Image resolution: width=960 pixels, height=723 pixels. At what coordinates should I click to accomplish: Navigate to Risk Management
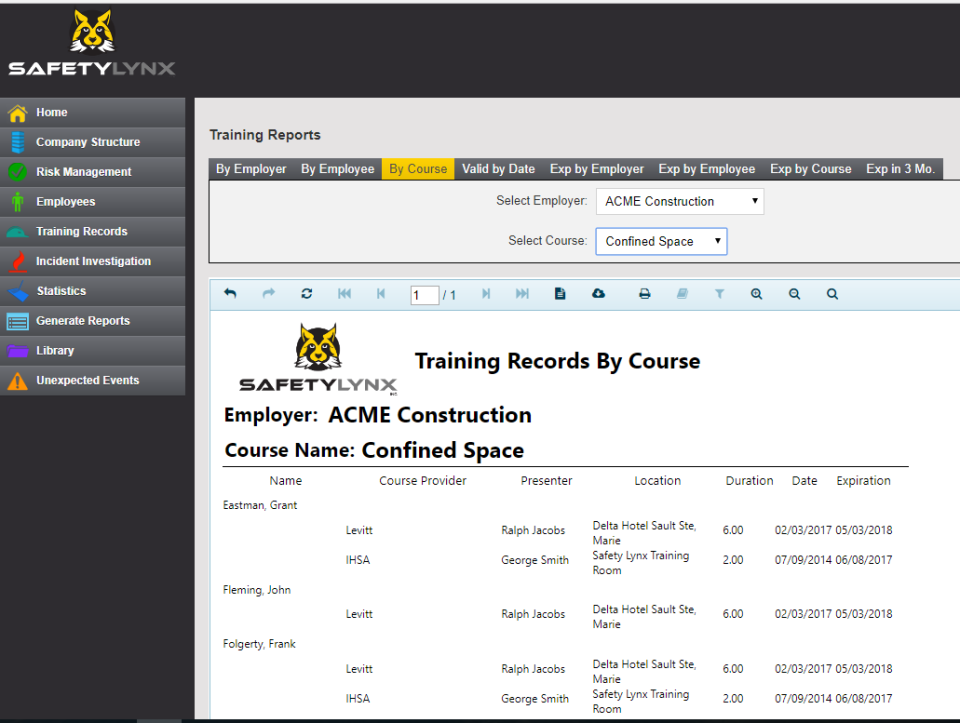(x=92, y=172)
